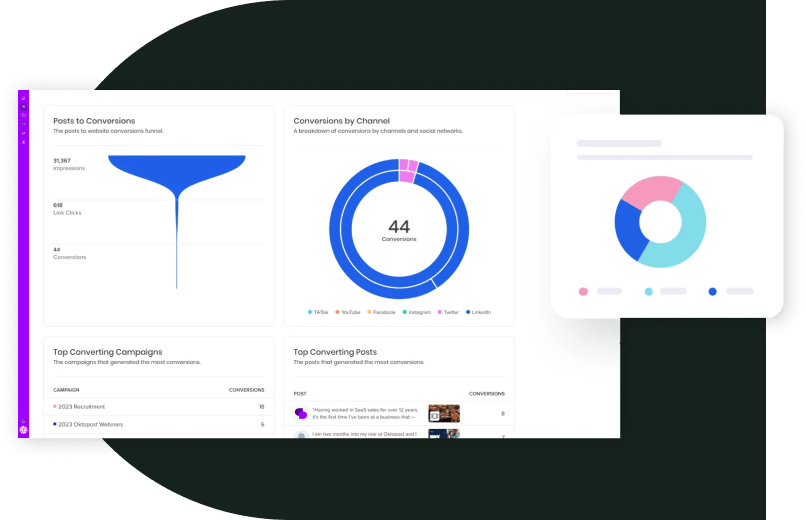Screen dimensions: 806x520
Task: Select the "618 Link Clicks" funnel value
Action: click(x=67, y=209)
